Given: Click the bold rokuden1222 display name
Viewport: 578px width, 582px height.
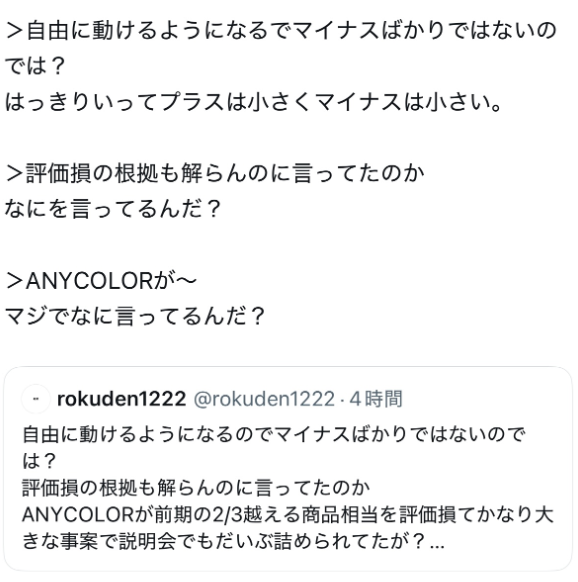Looking at the screenshot, I should coord(121,399).
